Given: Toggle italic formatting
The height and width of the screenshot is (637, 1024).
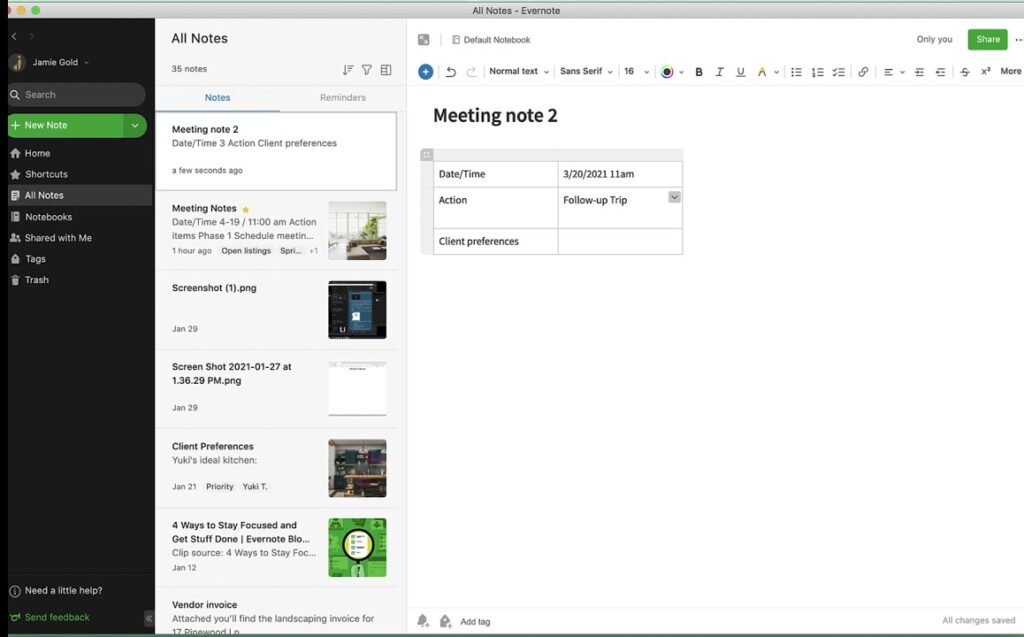Looking at the screenshot, I should pos(719,72).
